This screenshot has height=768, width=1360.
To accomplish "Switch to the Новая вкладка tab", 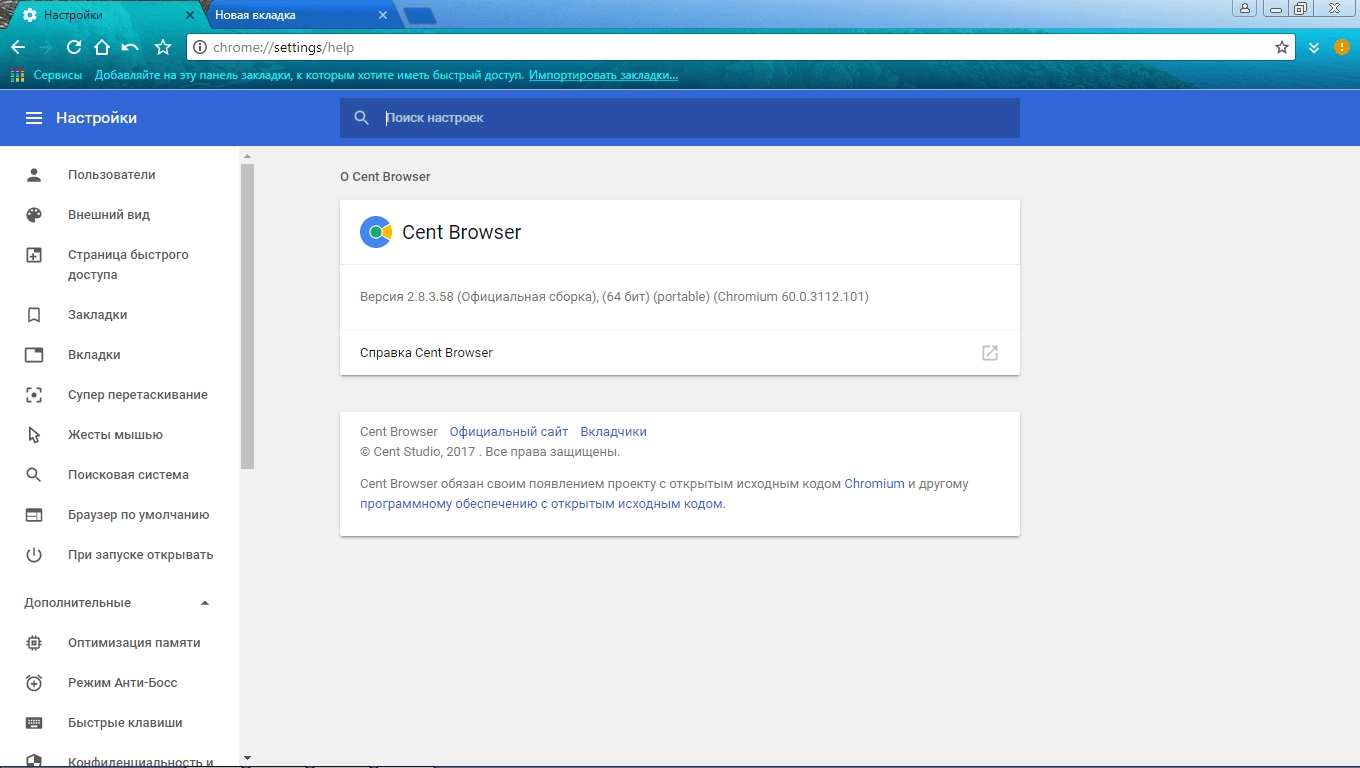I will (x=301, y=15).
